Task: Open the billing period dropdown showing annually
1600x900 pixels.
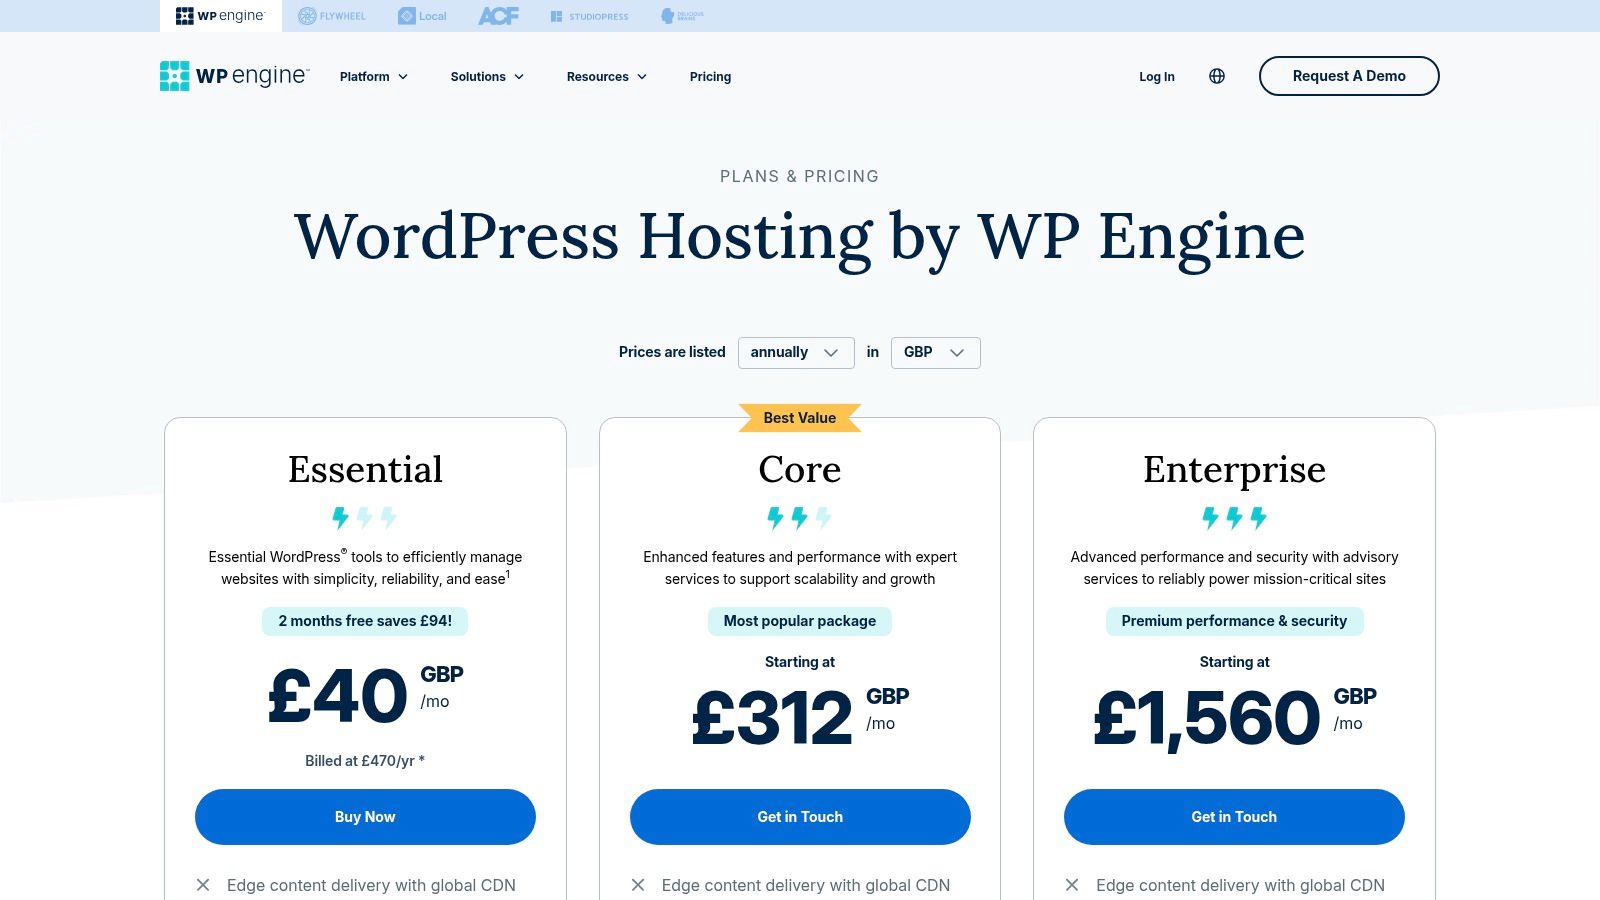Action: [796, 353]
